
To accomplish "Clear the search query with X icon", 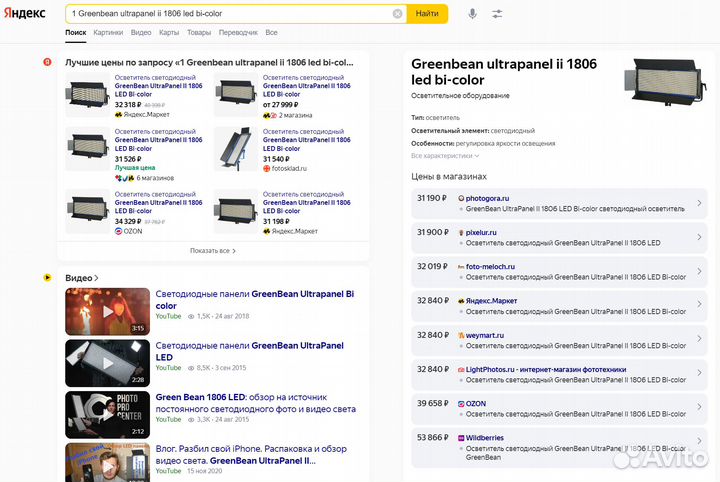I will 397,14.
